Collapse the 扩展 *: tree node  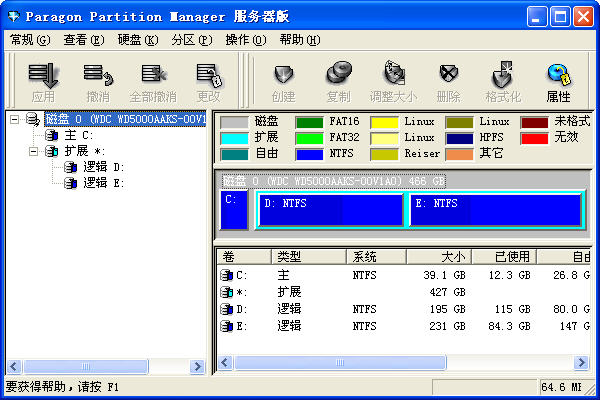click(x=33, y=152)
